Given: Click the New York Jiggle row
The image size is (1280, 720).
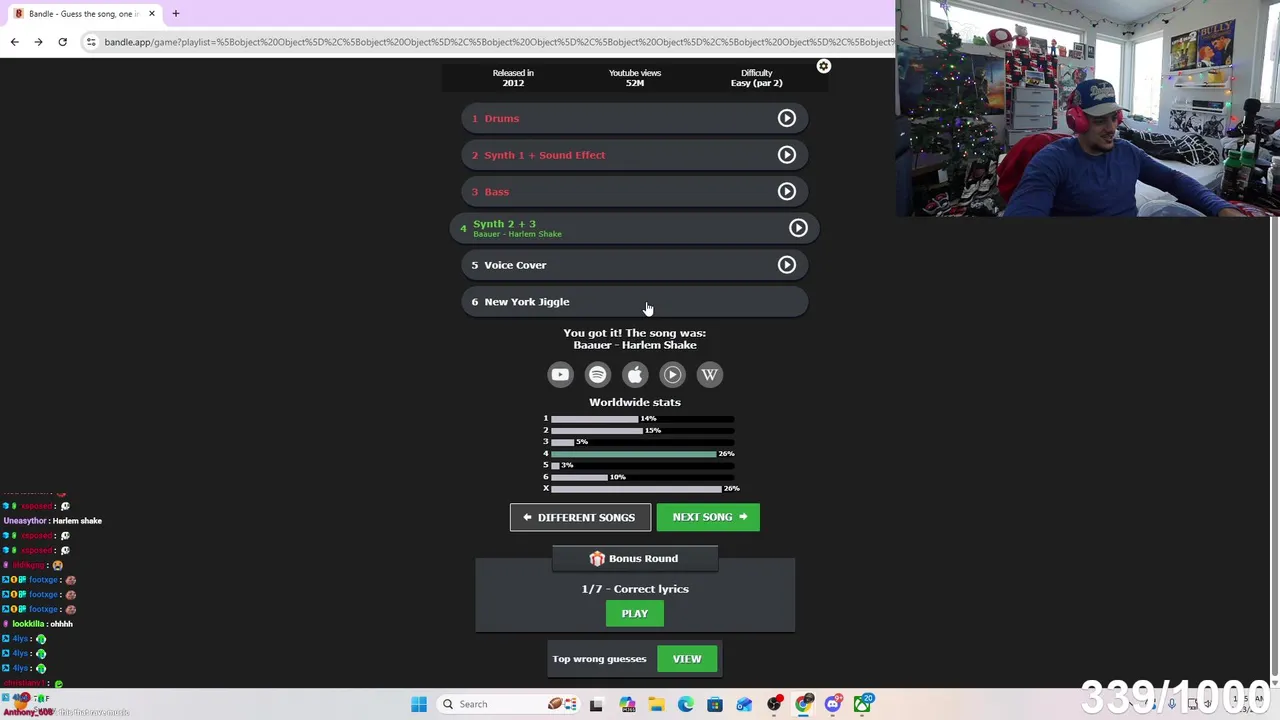Looking at the screenshot, I should 635,301.
